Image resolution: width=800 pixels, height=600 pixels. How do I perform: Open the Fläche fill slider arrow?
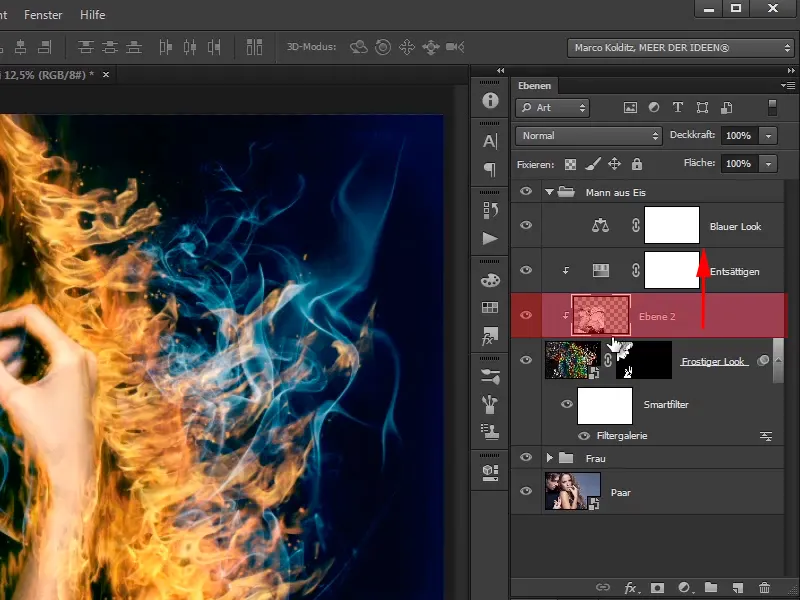tap(768, 164)
